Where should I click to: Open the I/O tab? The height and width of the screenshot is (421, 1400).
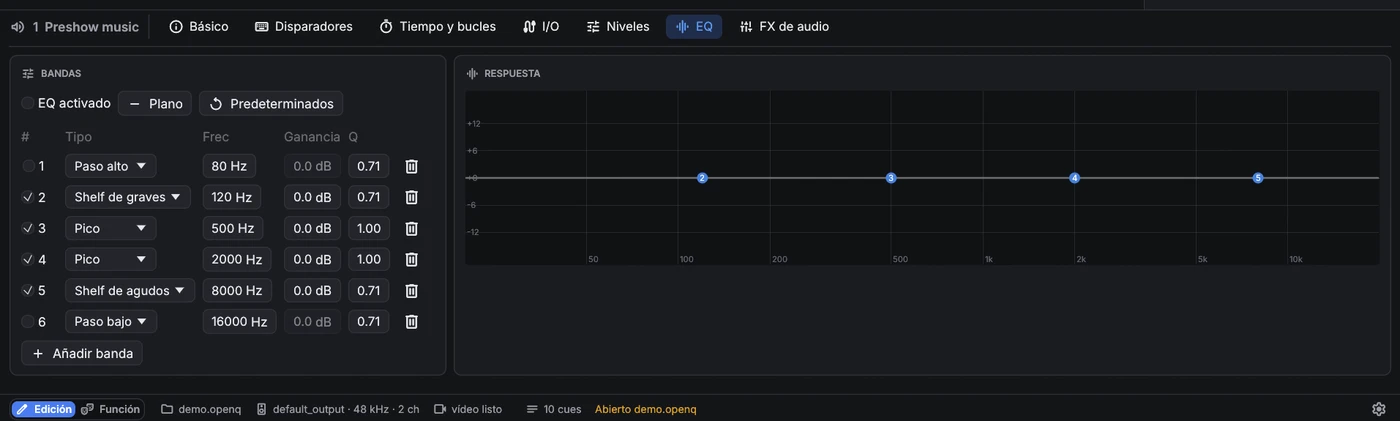pyautogui.click(x=541, y=27)
